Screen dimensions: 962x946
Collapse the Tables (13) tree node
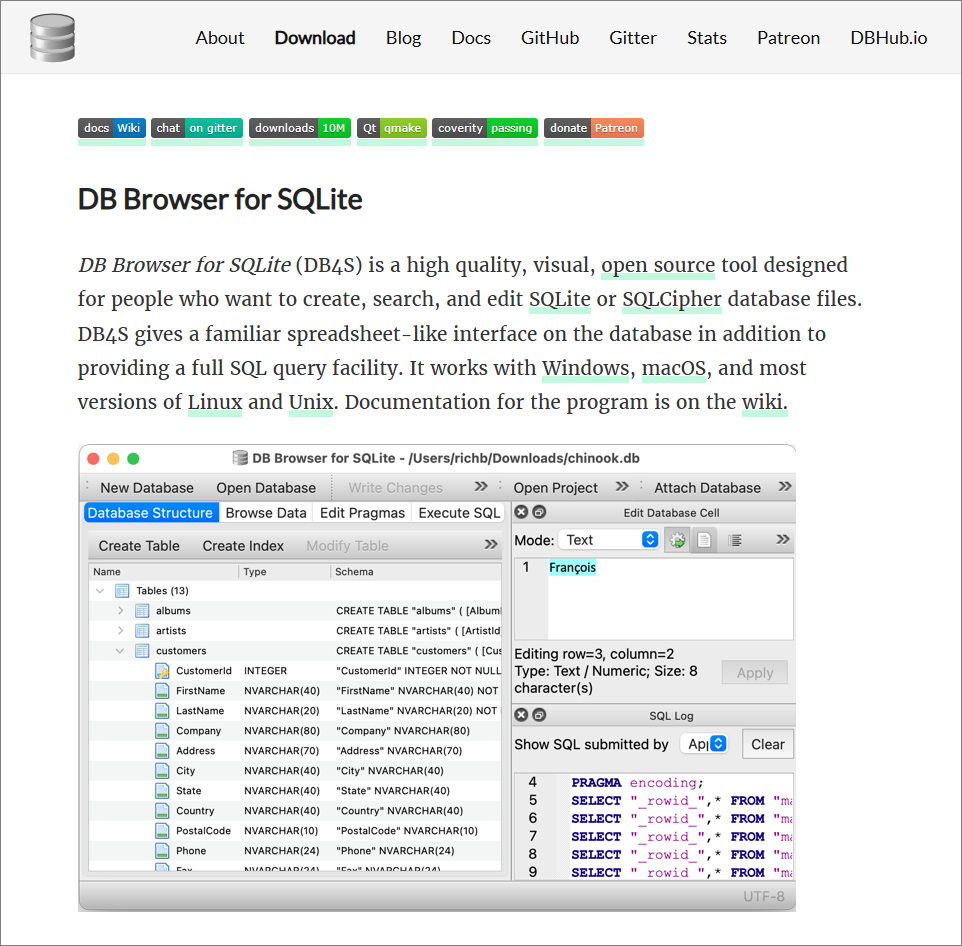coord(100,591)
